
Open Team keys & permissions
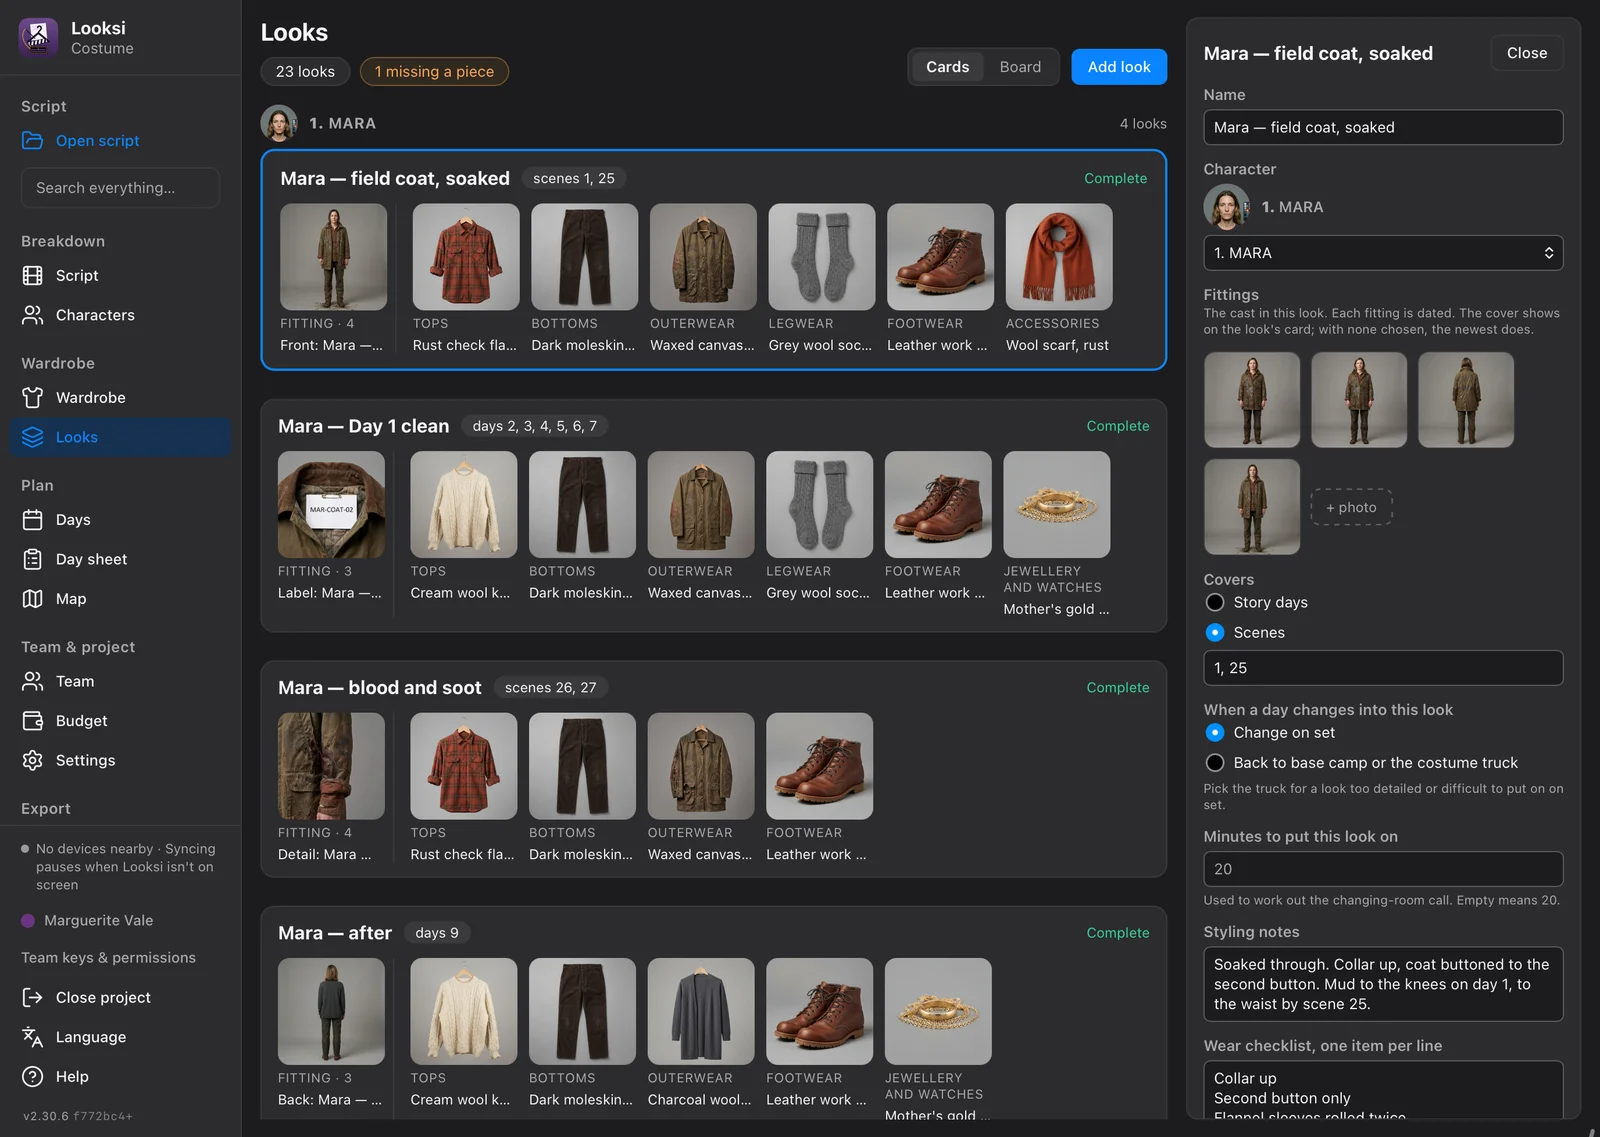pyautogui.click(x=108, y=958)
